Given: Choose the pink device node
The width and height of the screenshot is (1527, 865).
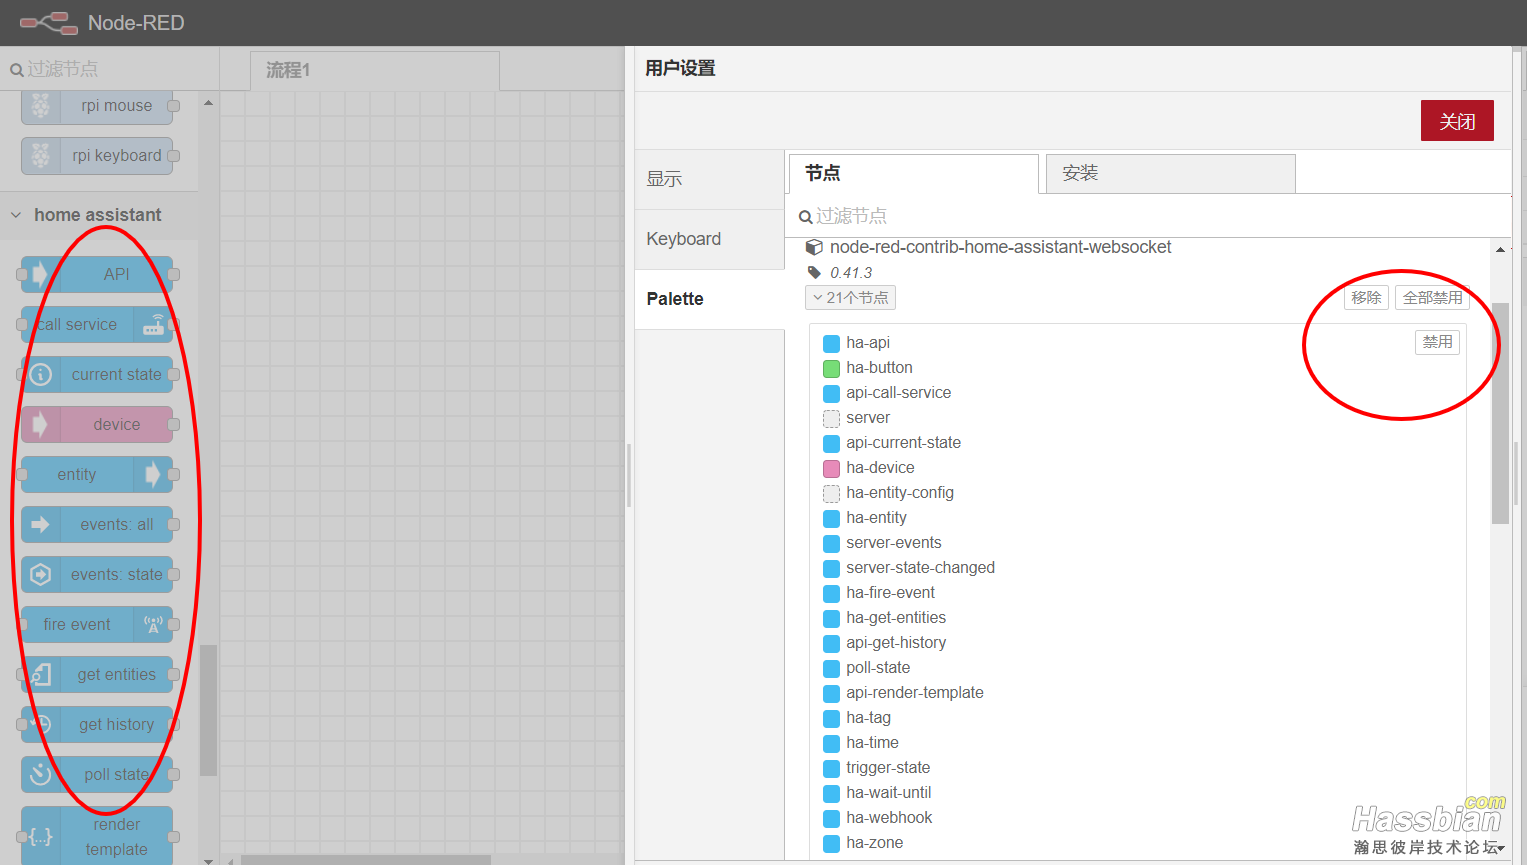Looking at the screenshot, I should 97,424.
